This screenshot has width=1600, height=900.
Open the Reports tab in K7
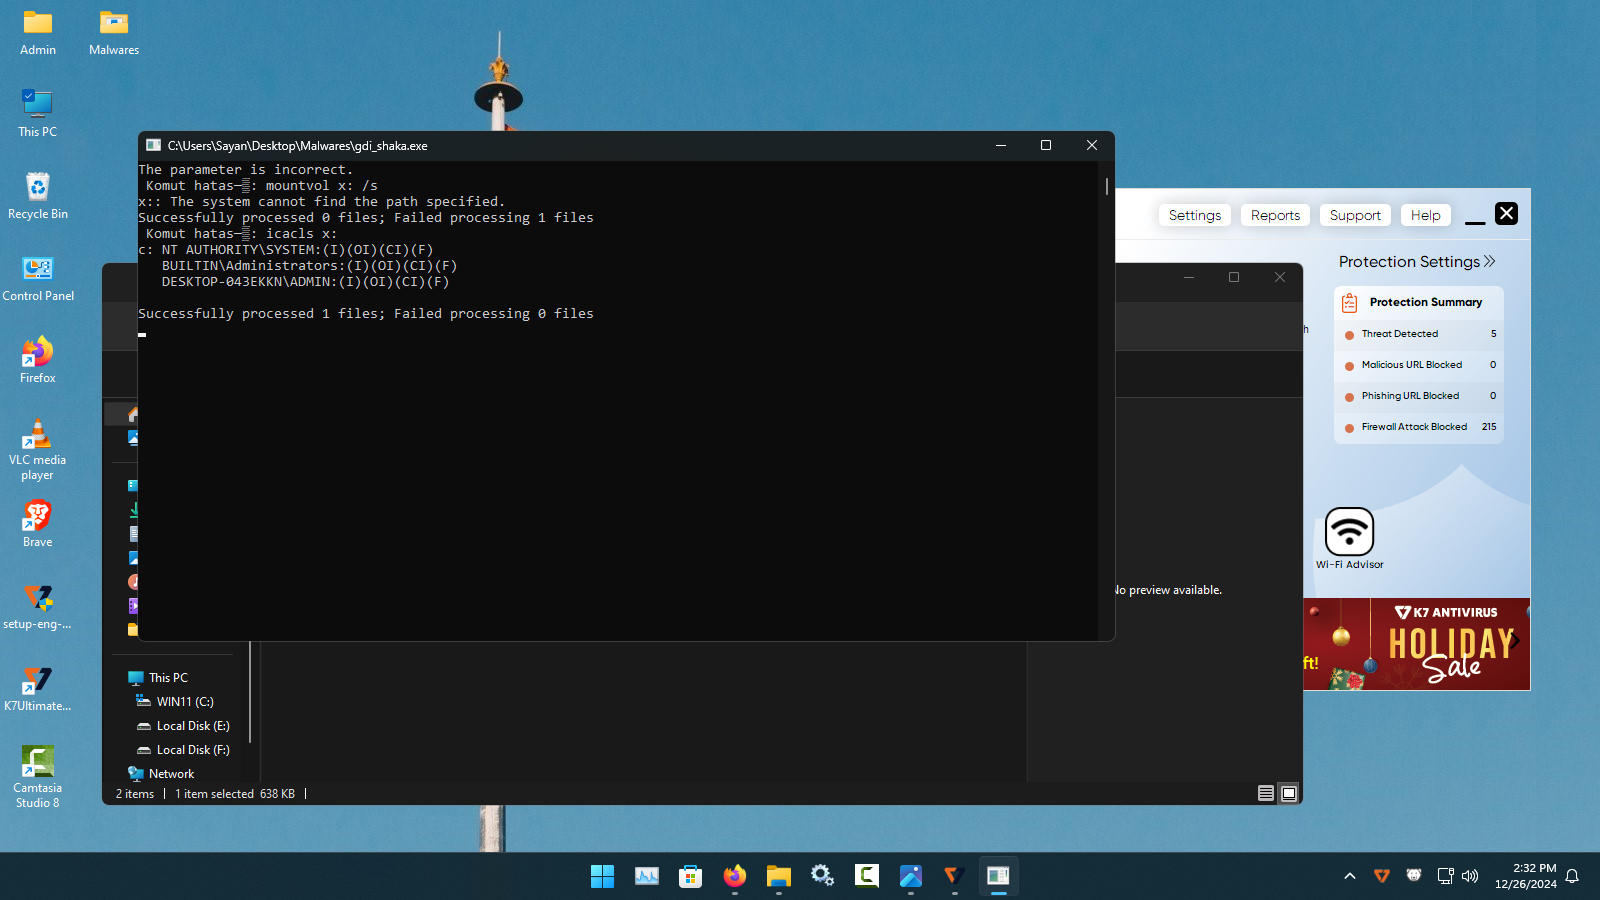pyautogui.click(x=1275, y=215)
